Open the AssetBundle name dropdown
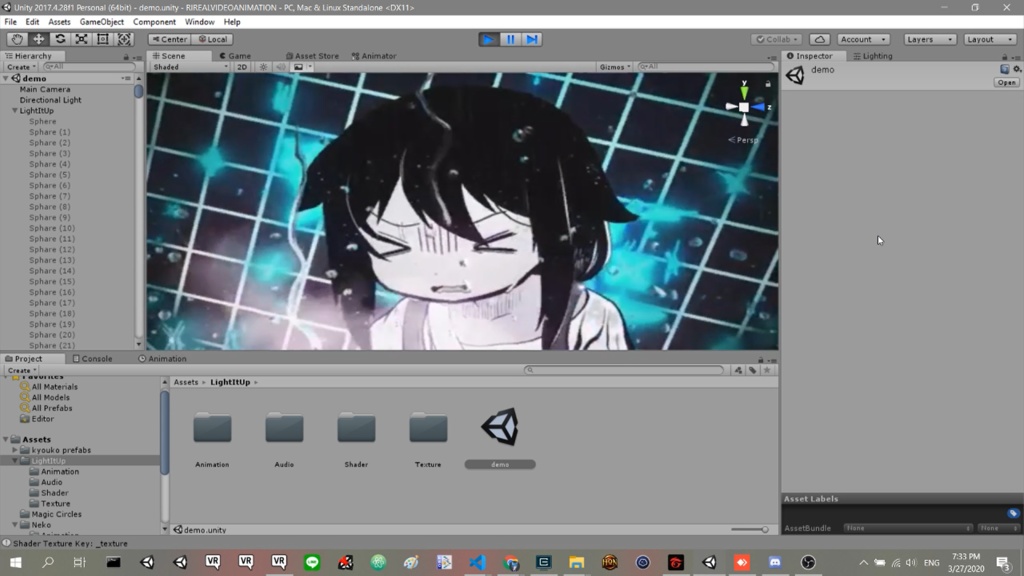The width and height of the screenshot is (1024, 576). pos(908,528)
